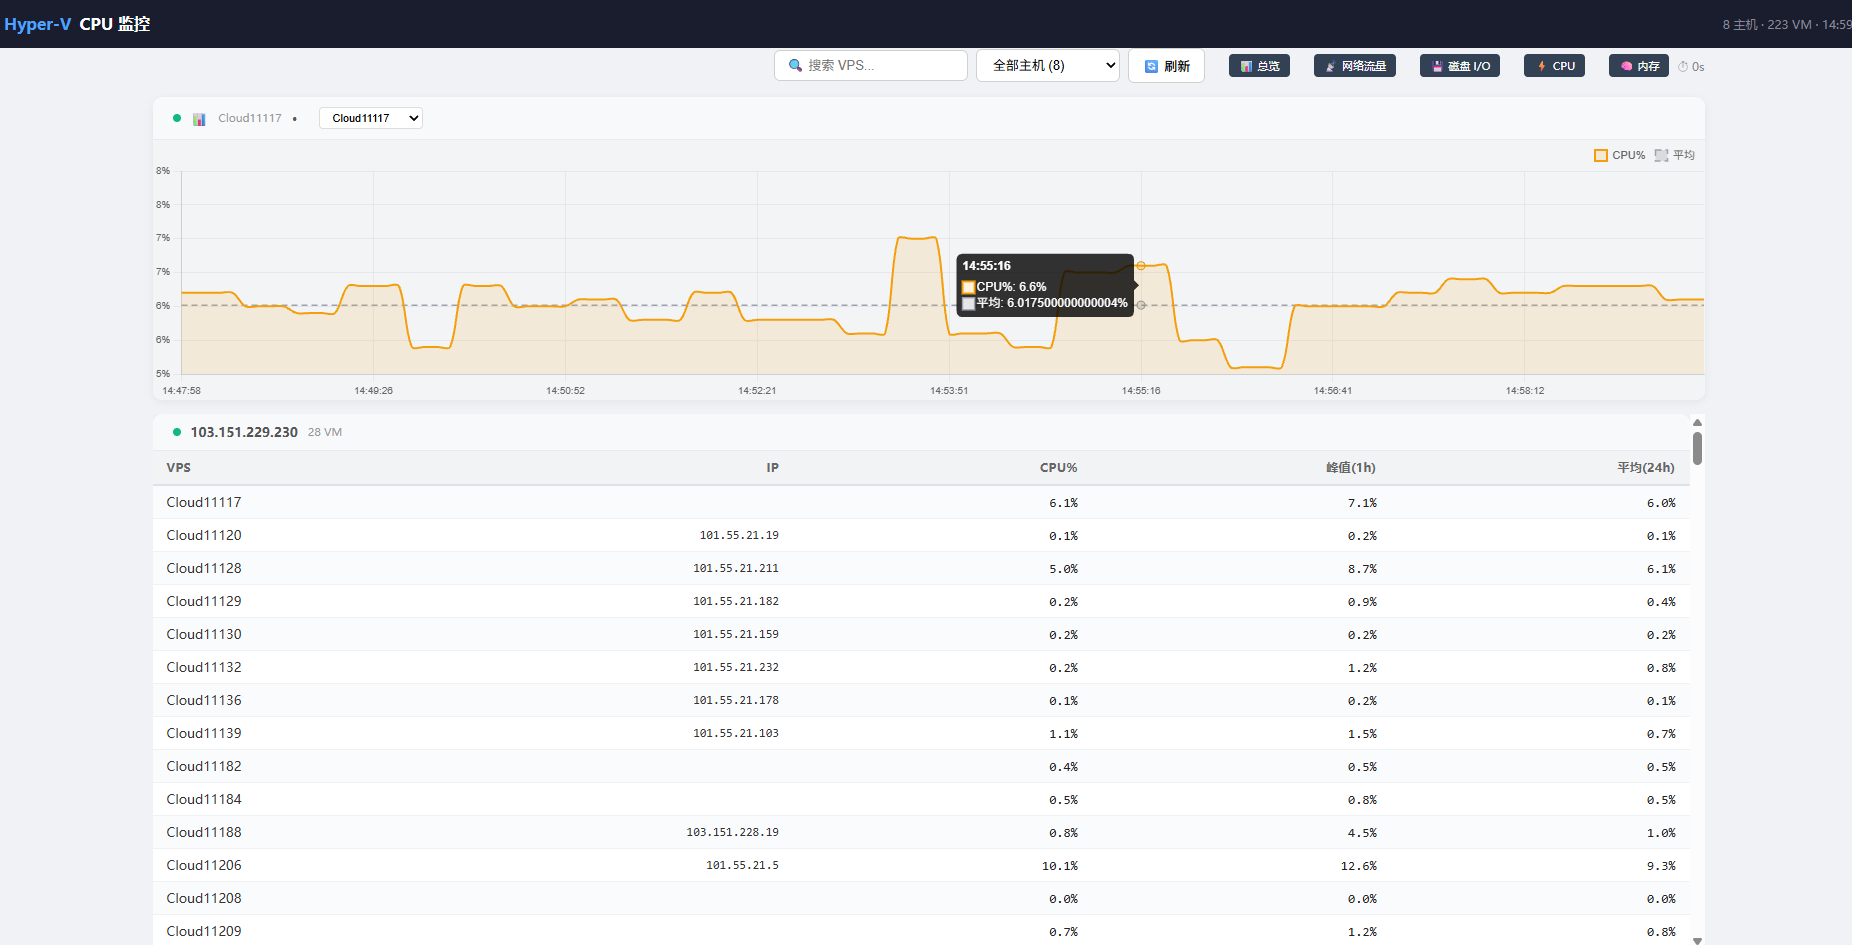This screenshot has height=945, width=1852.
Task: Click the 8.7% peak value of Cloud11128
Action: [1362, 569]
